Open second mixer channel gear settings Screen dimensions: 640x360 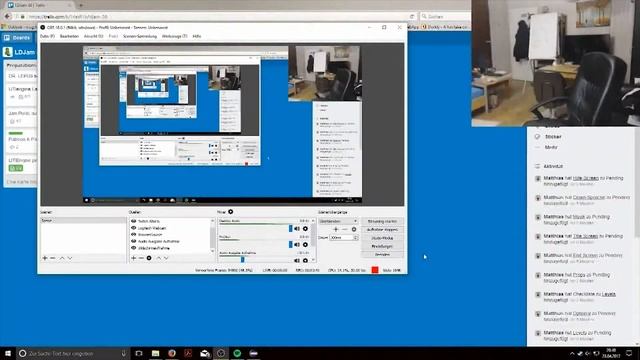click(x=305, y=244)
